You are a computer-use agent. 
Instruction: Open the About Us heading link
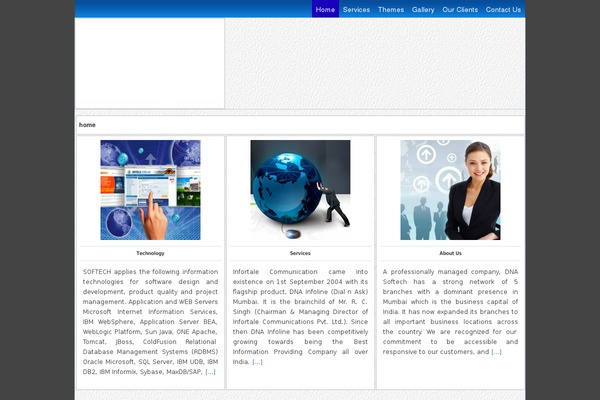pos(450,253)
